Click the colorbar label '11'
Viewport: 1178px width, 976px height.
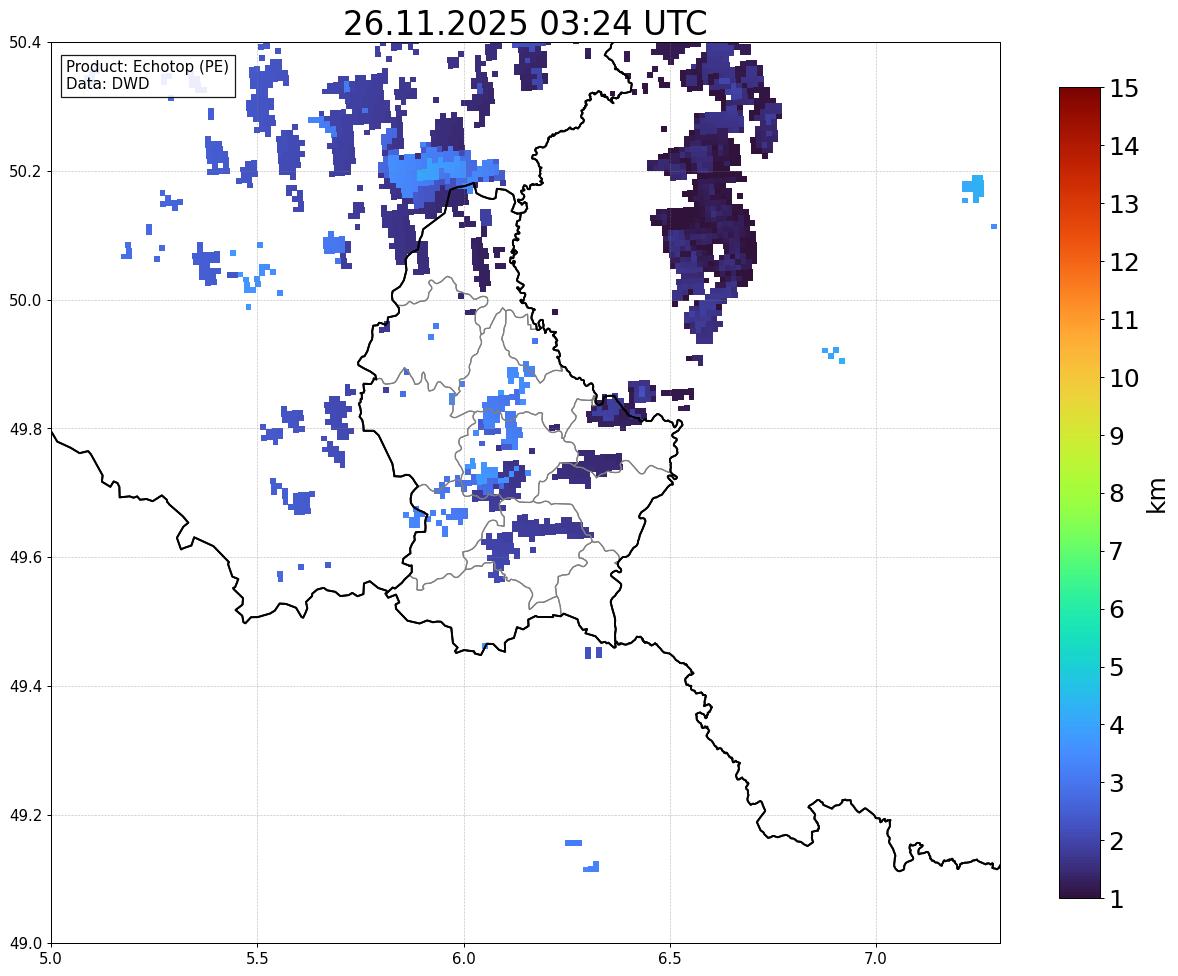1124,320
